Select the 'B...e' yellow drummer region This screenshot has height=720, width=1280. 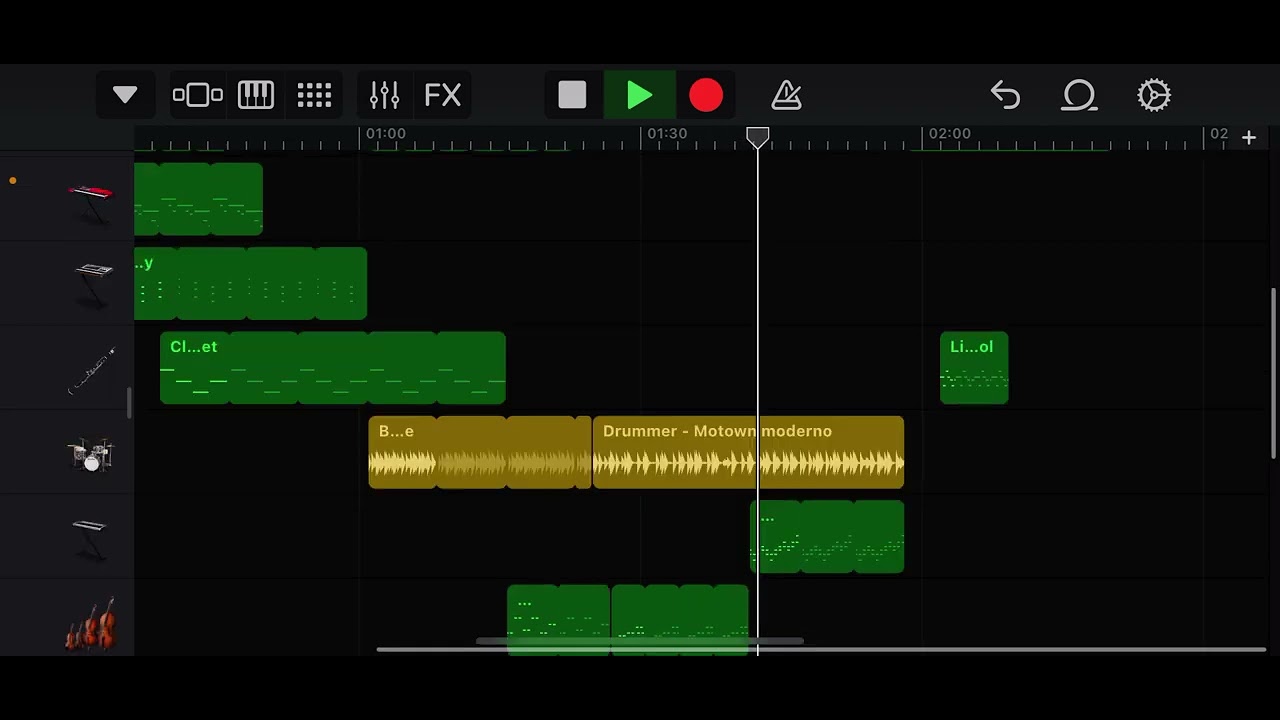click(x=480, y=452)
